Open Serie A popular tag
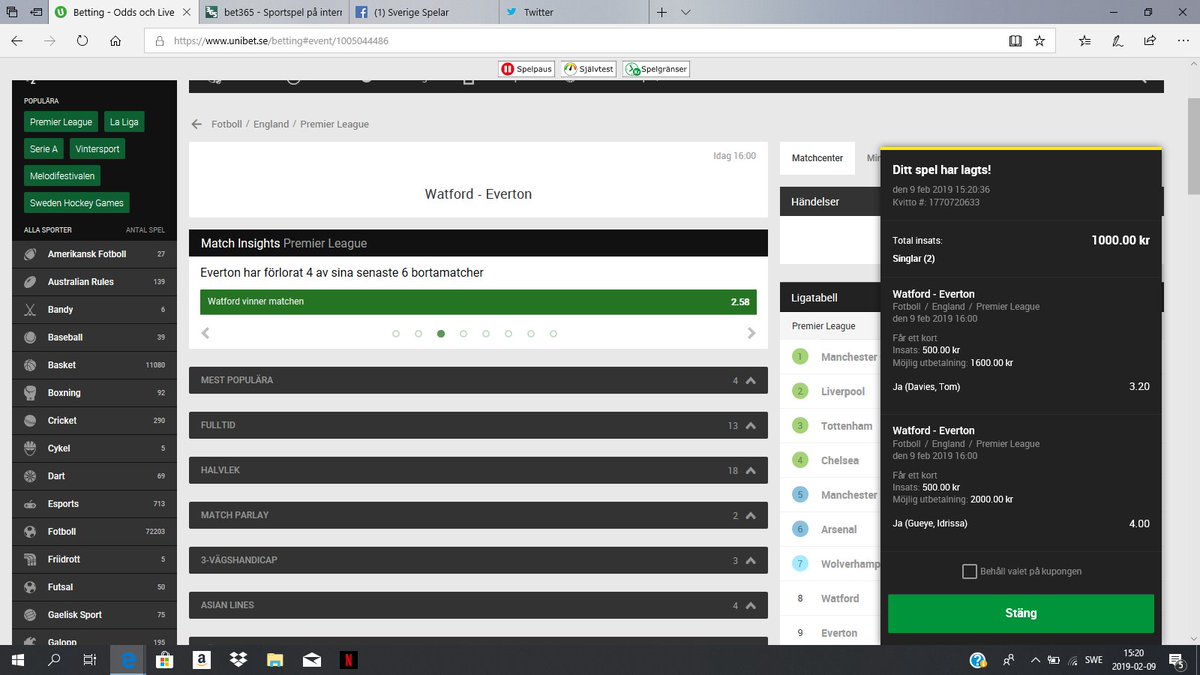1200x675 pixels. (x=44, y=149)
